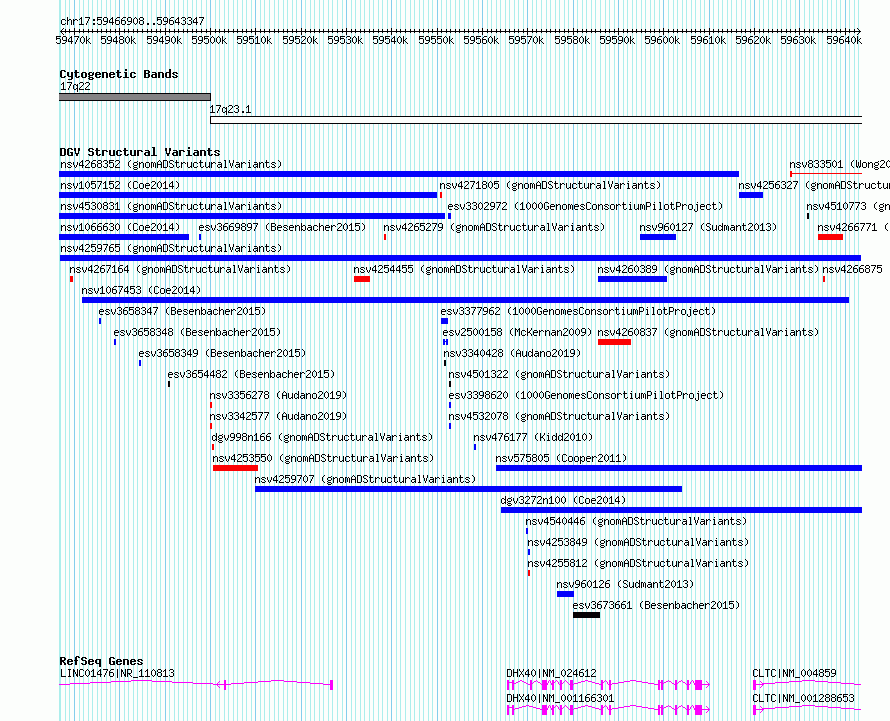This screenshot has width=890, height=721.
Task: Click esv3658349 (Besenbacher2015) label
Action: click(x=222, y=353)
